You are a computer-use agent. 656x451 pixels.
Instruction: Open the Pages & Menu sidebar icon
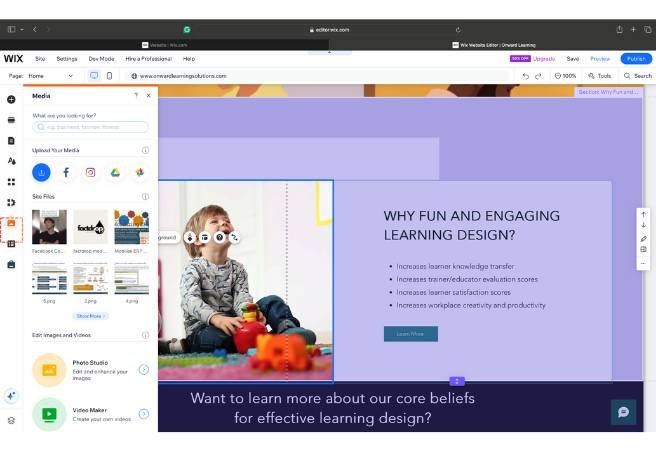[x=11, y=141]
